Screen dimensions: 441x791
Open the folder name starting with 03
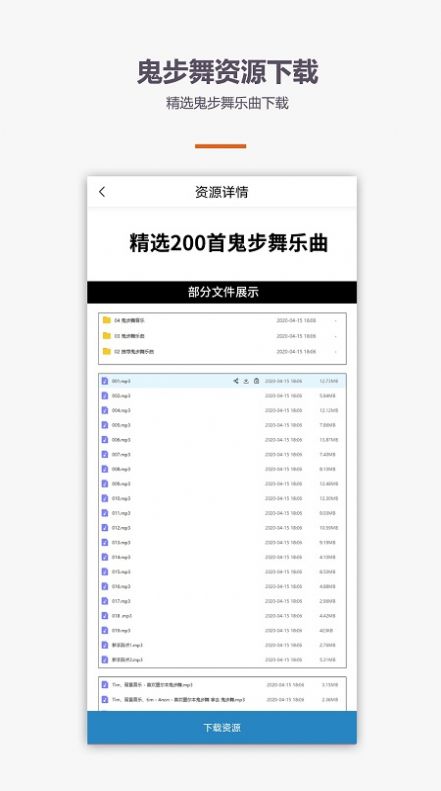pos(130,336)
